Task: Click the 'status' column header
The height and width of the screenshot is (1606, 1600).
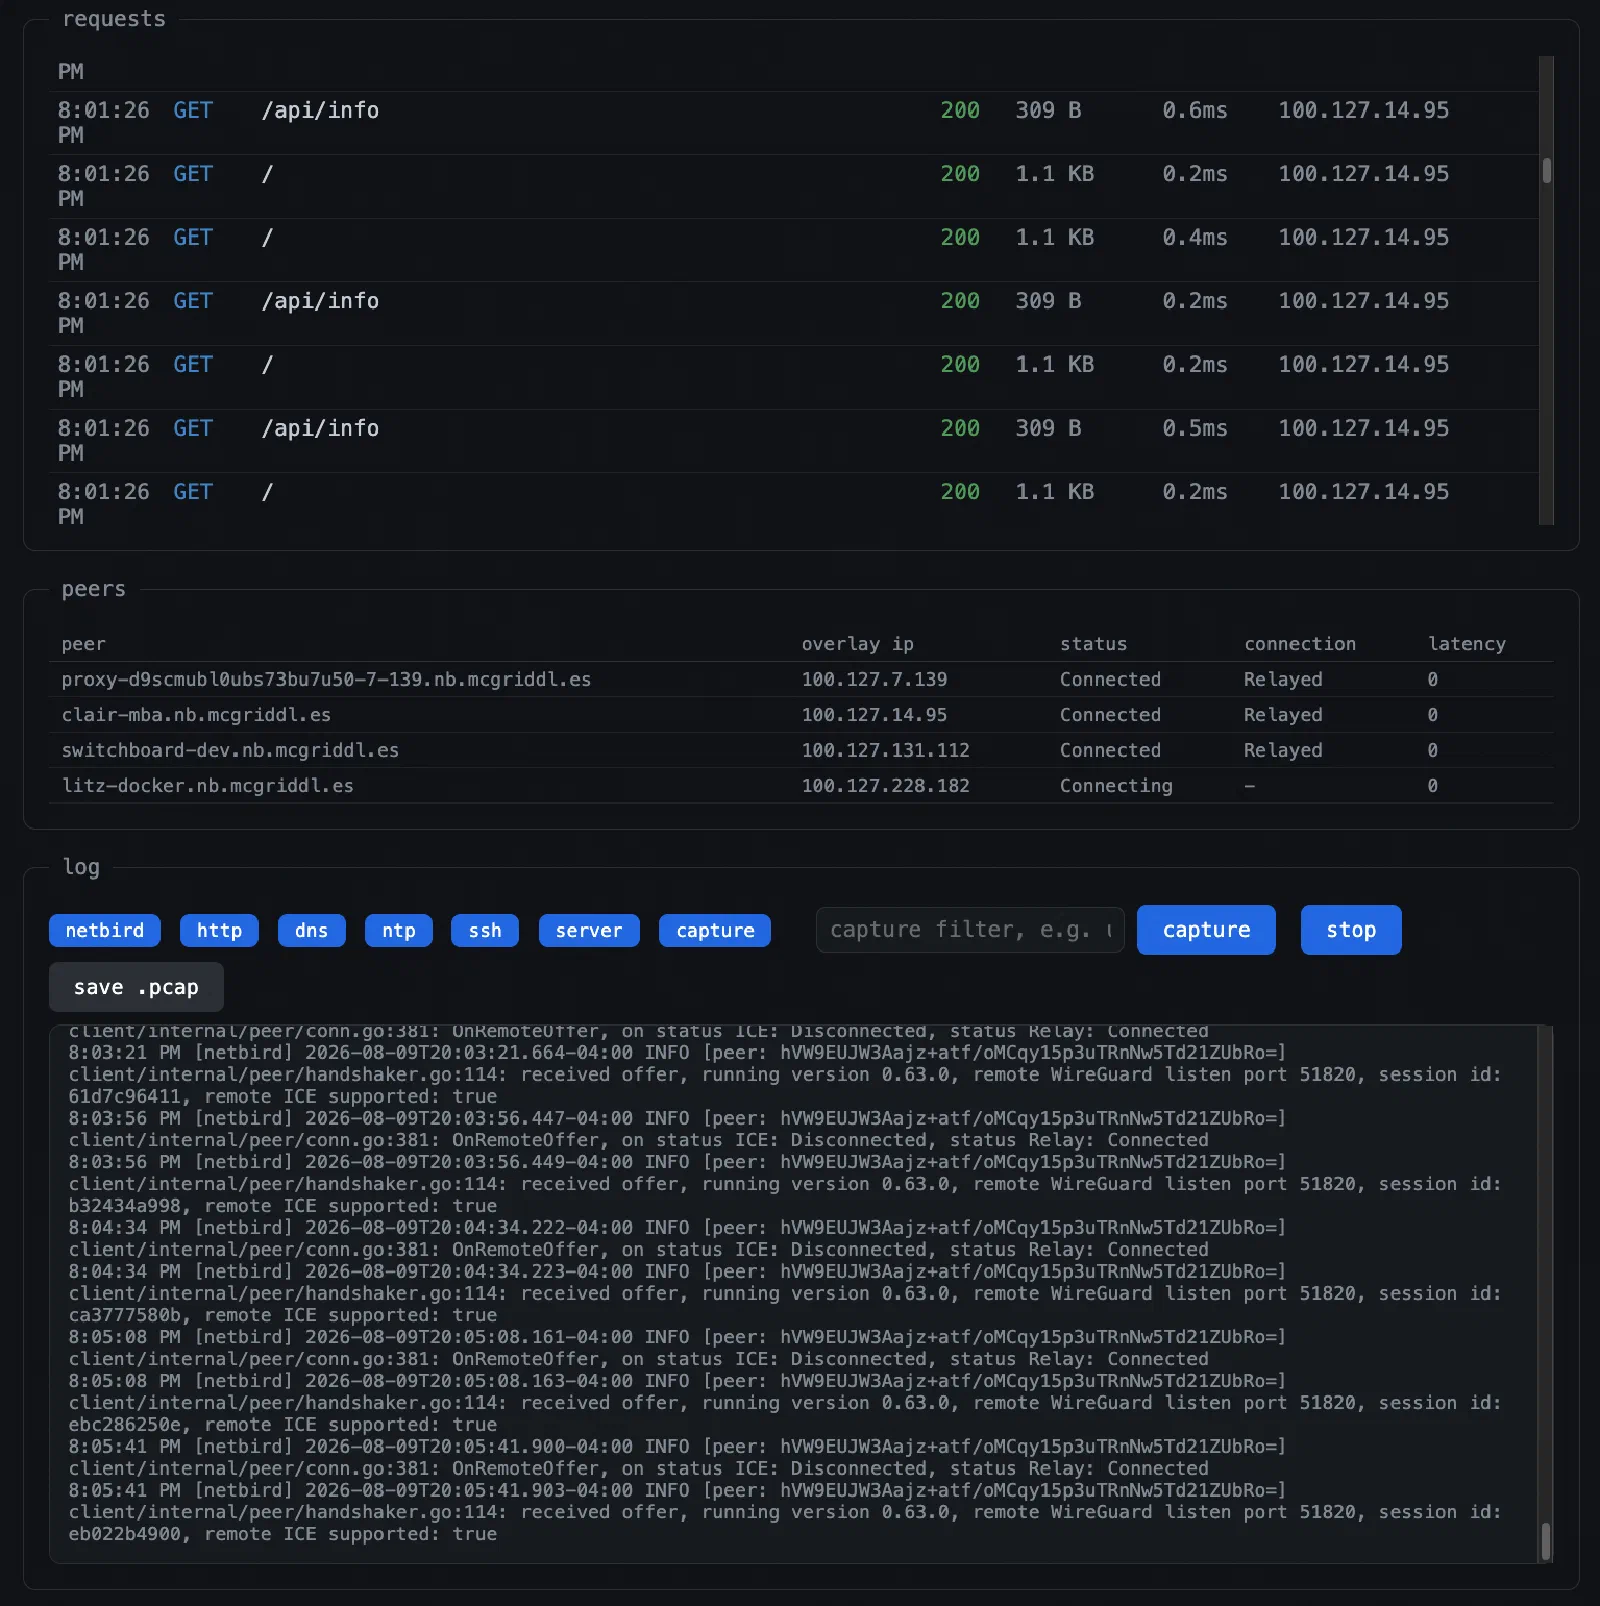Action: coord(1093,644)
